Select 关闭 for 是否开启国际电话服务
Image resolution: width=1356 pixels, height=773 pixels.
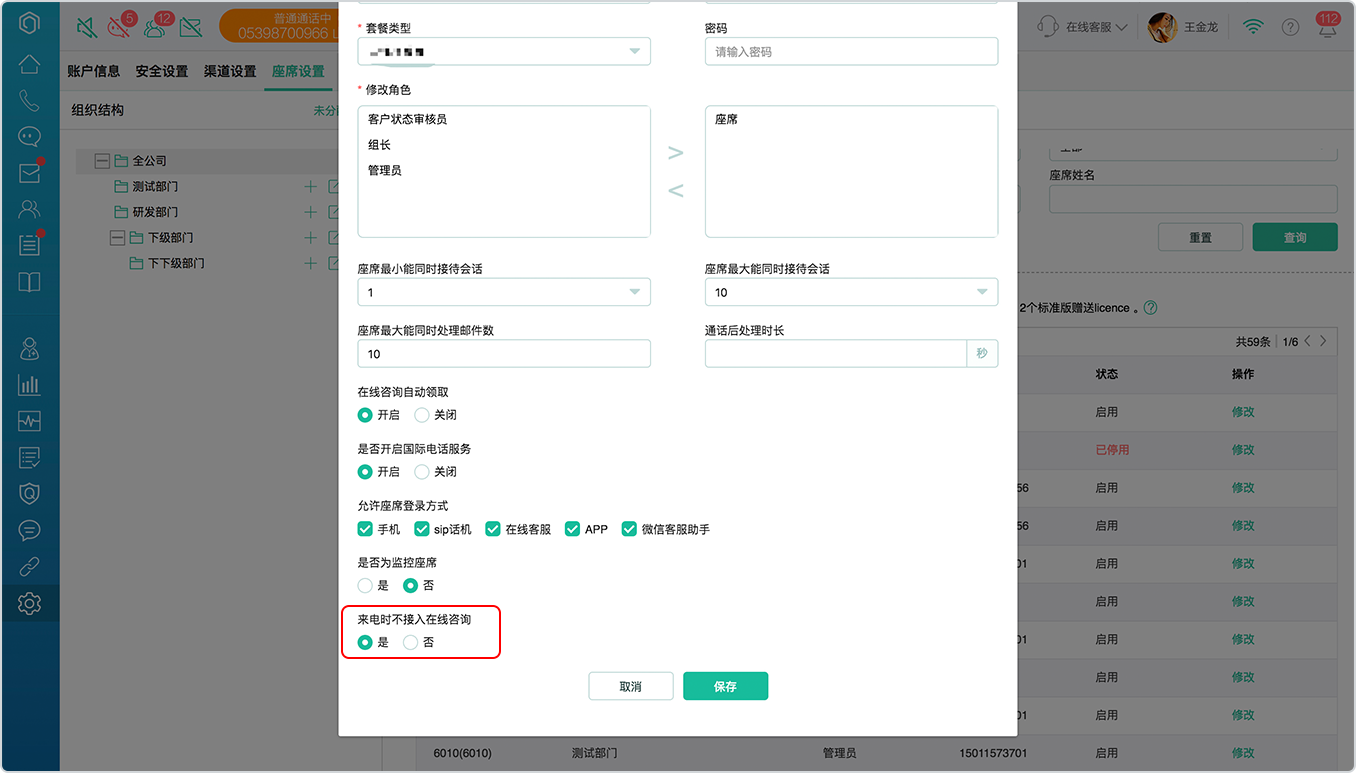(422, 471)
